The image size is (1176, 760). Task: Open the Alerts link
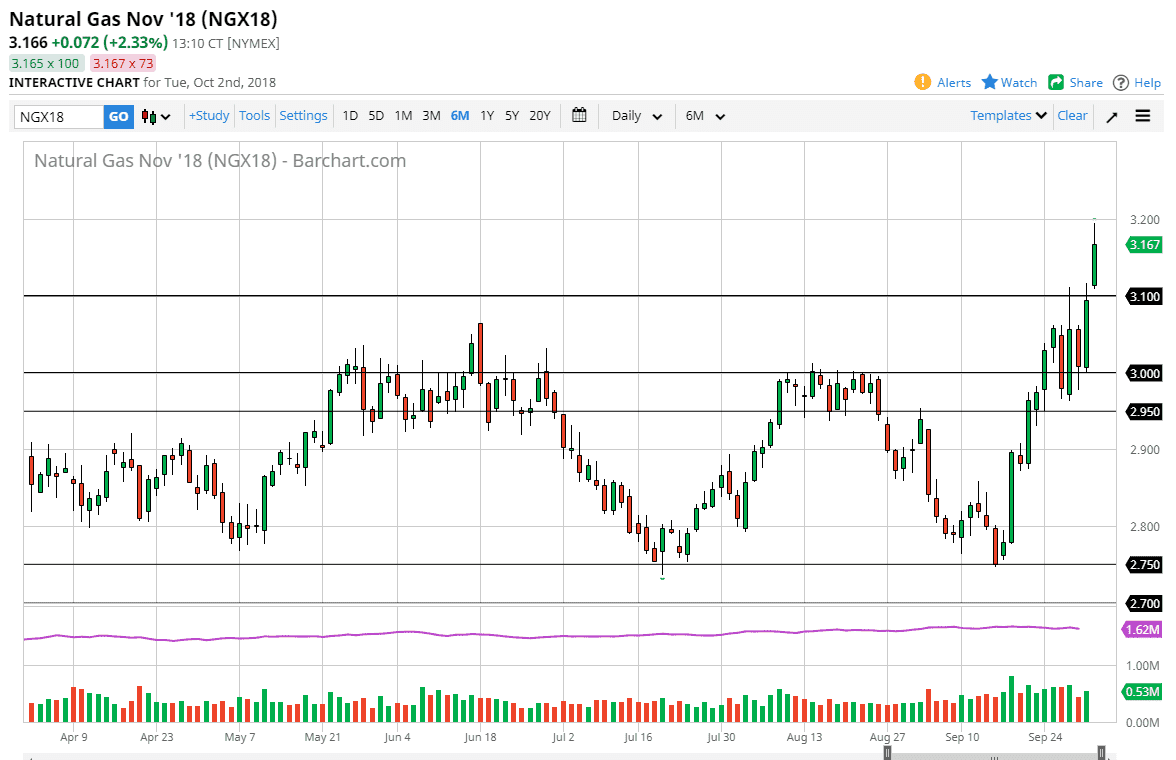(954, 83)
